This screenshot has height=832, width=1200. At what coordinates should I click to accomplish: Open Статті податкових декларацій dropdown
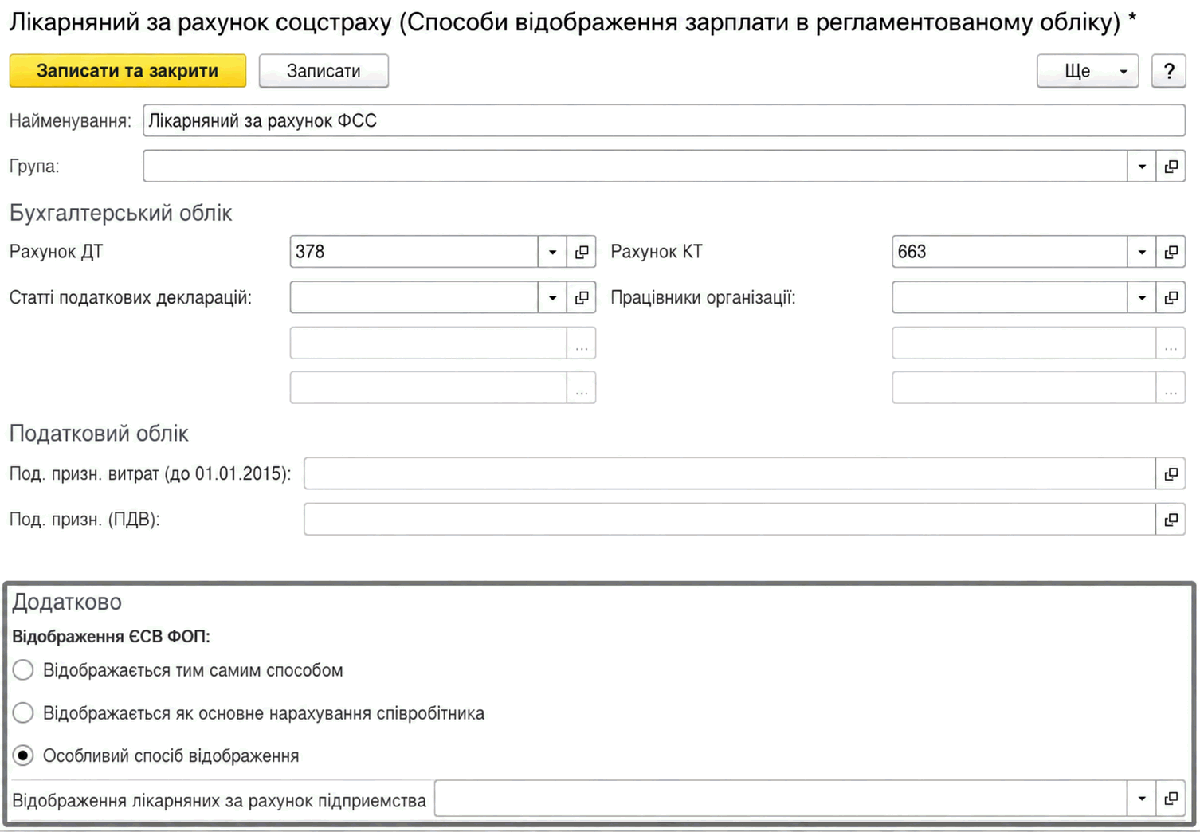coord(553,297)
